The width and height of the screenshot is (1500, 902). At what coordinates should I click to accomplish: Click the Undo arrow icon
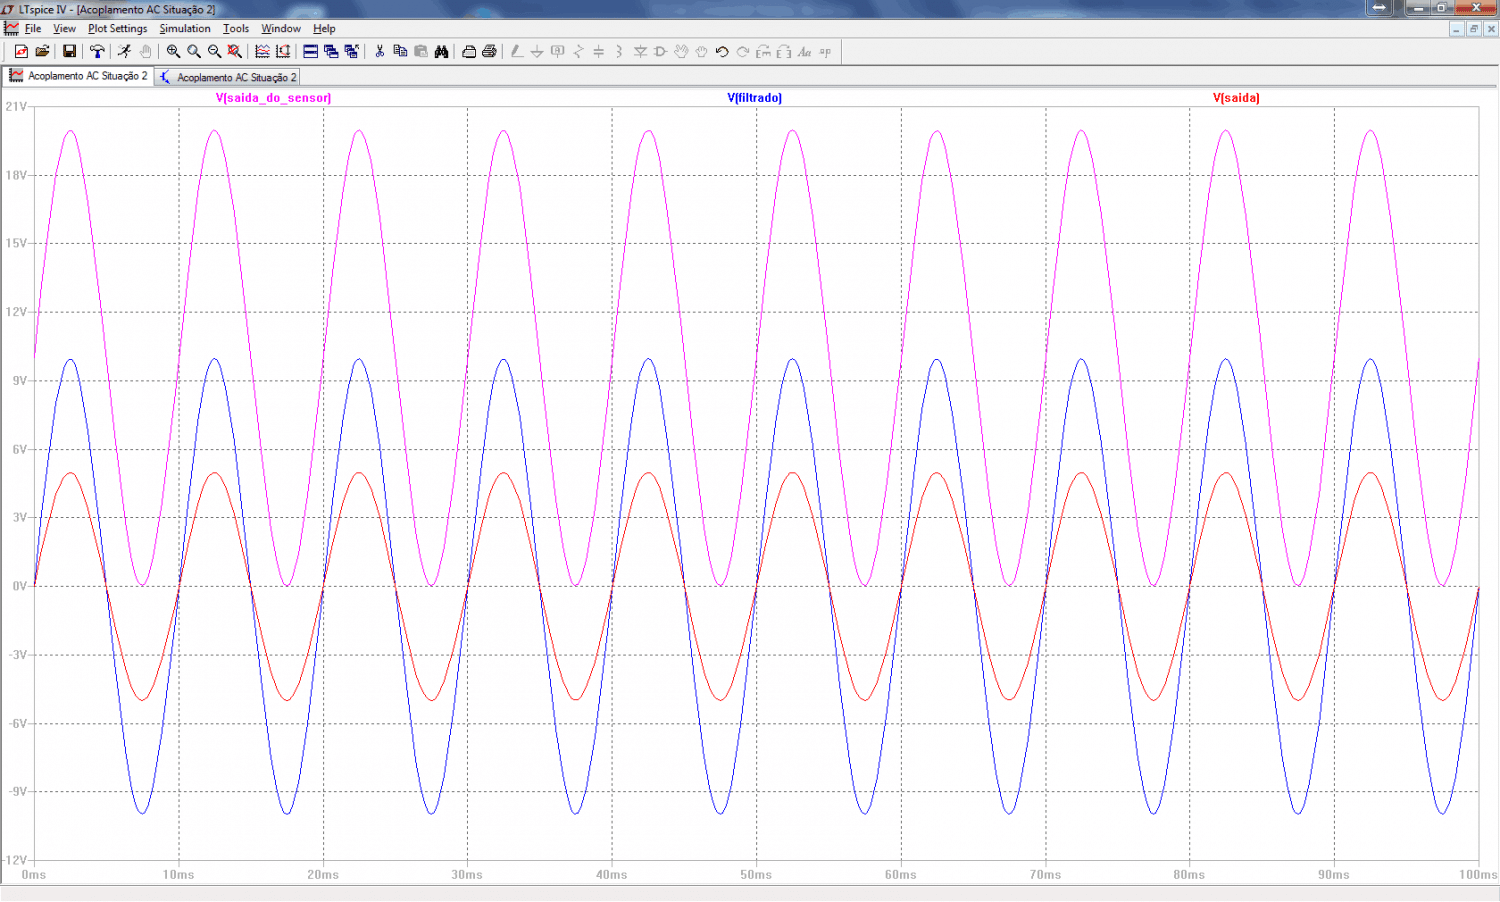(722, 51)
